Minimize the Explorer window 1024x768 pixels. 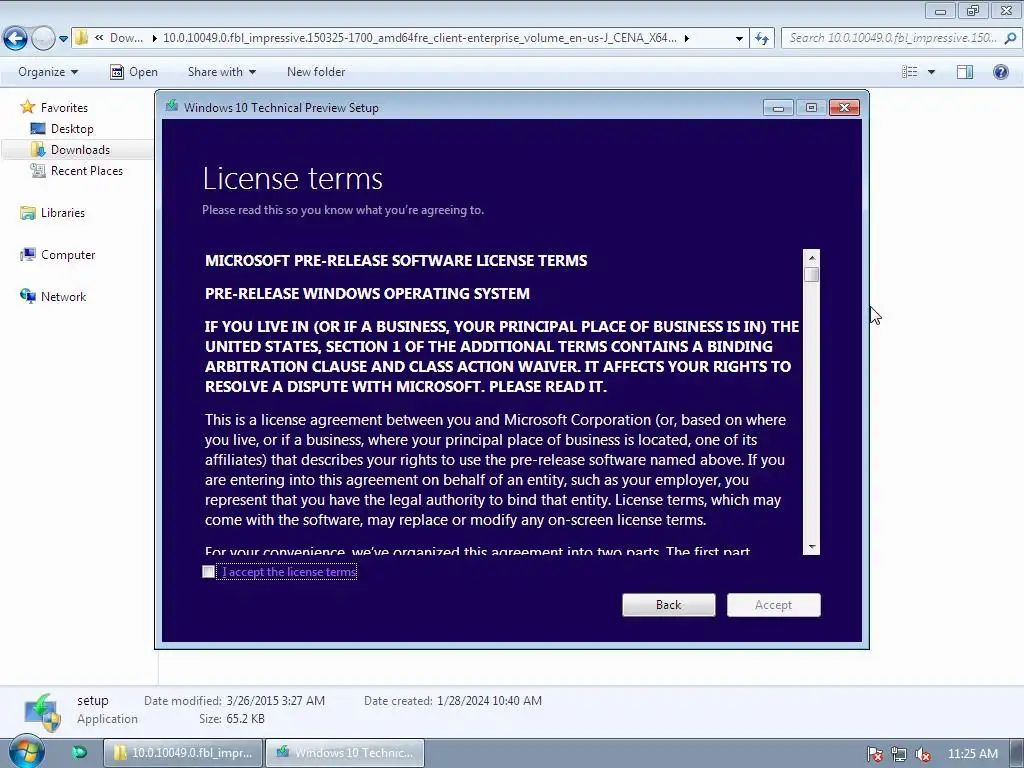pos(940,10)
